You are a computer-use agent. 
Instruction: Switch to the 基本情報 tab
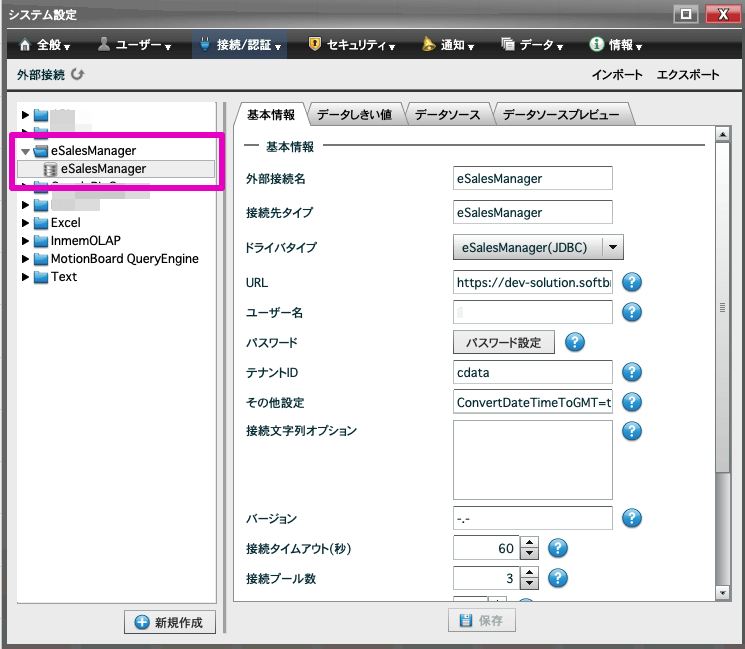point(271,115)
